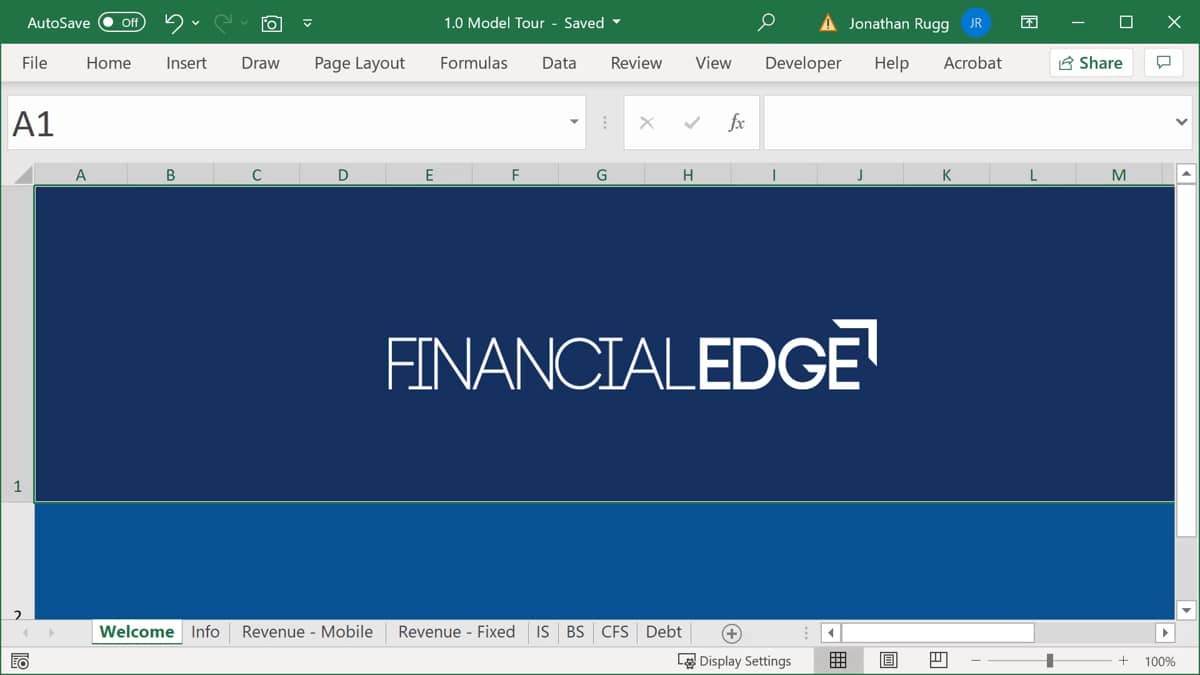Open the Undo history dropdown arrow

click(x=195, y=22)
